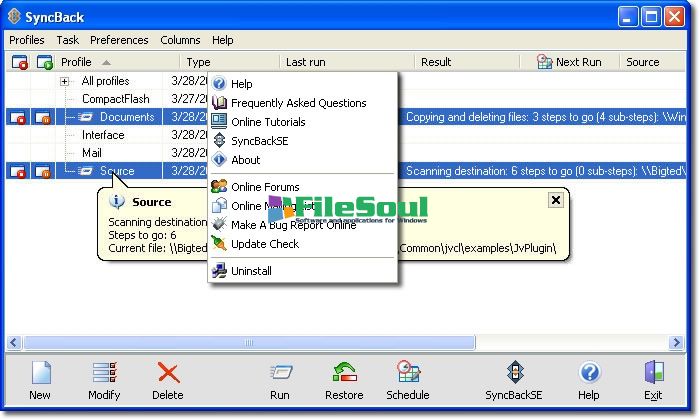Close the Source balloon tooltip
Screen dimensions: 699x419
pos(556,200)
